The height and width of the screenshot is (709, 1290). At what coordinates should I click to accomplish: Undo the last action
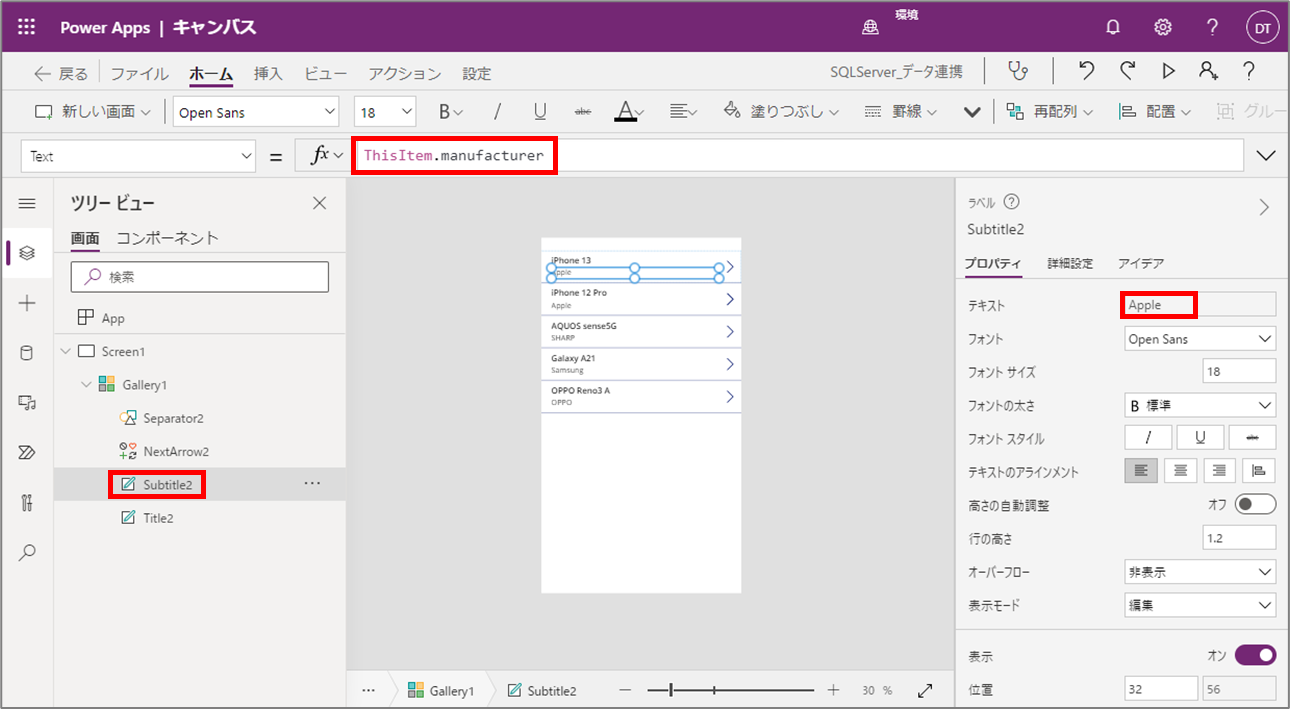pos(1087,71)
